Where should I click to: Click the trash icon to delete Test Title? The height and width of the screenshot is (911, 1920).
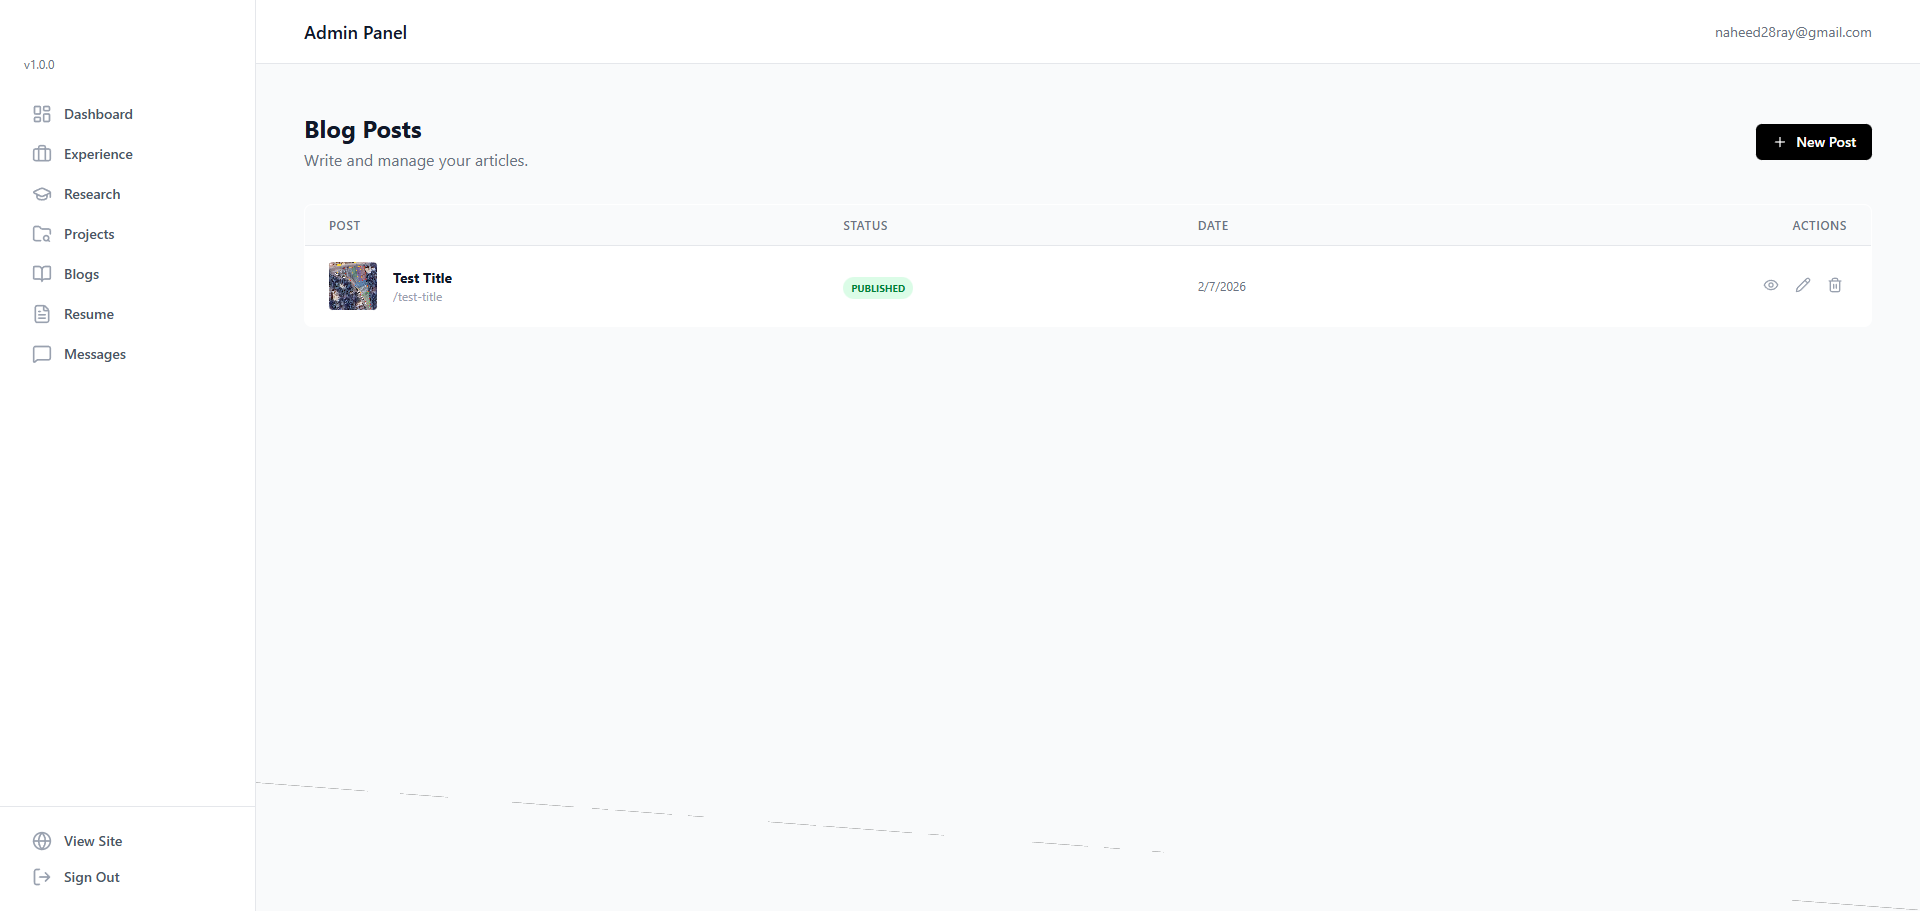[1835, 285]
